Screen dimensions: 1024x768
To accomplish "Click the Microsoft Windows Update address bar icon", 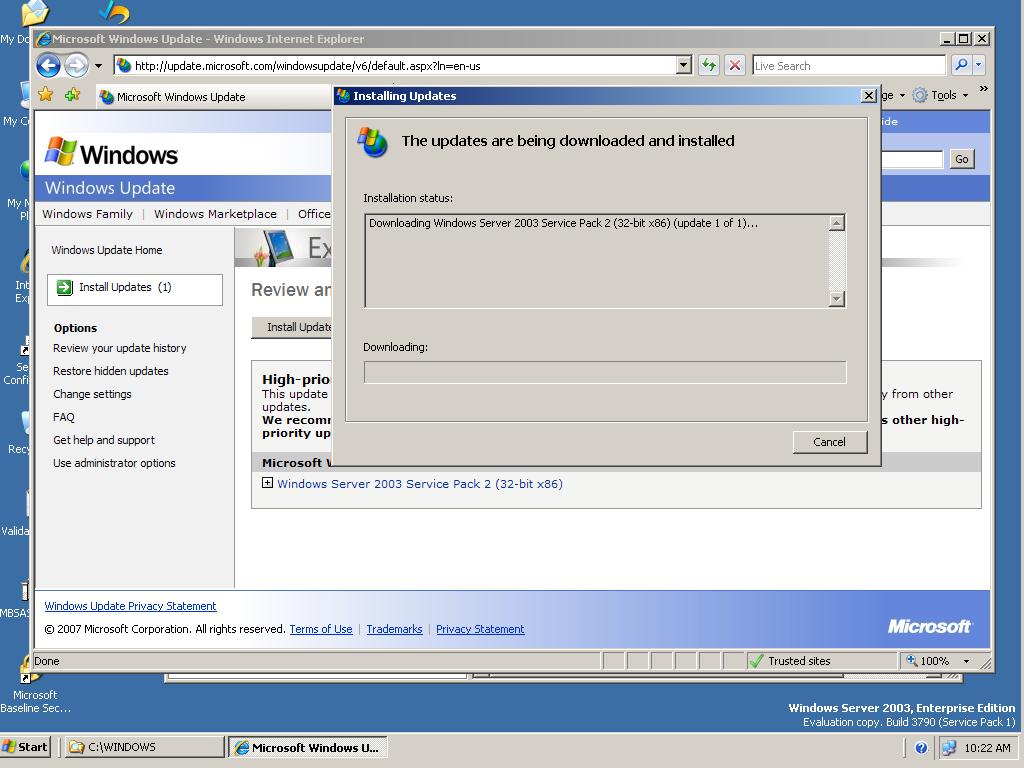I will (124, 65).
